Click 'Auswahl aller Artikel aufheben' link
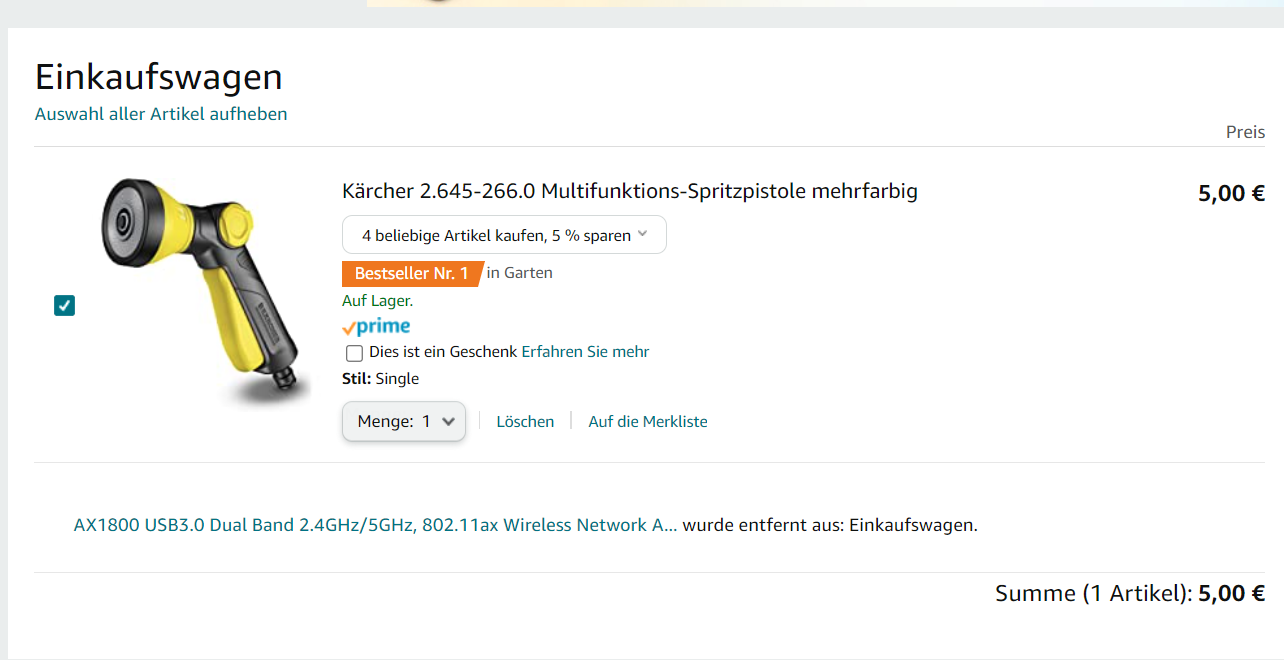This screenshot has height=660, width=1284. pyautogui.click(x=161, y=114)
